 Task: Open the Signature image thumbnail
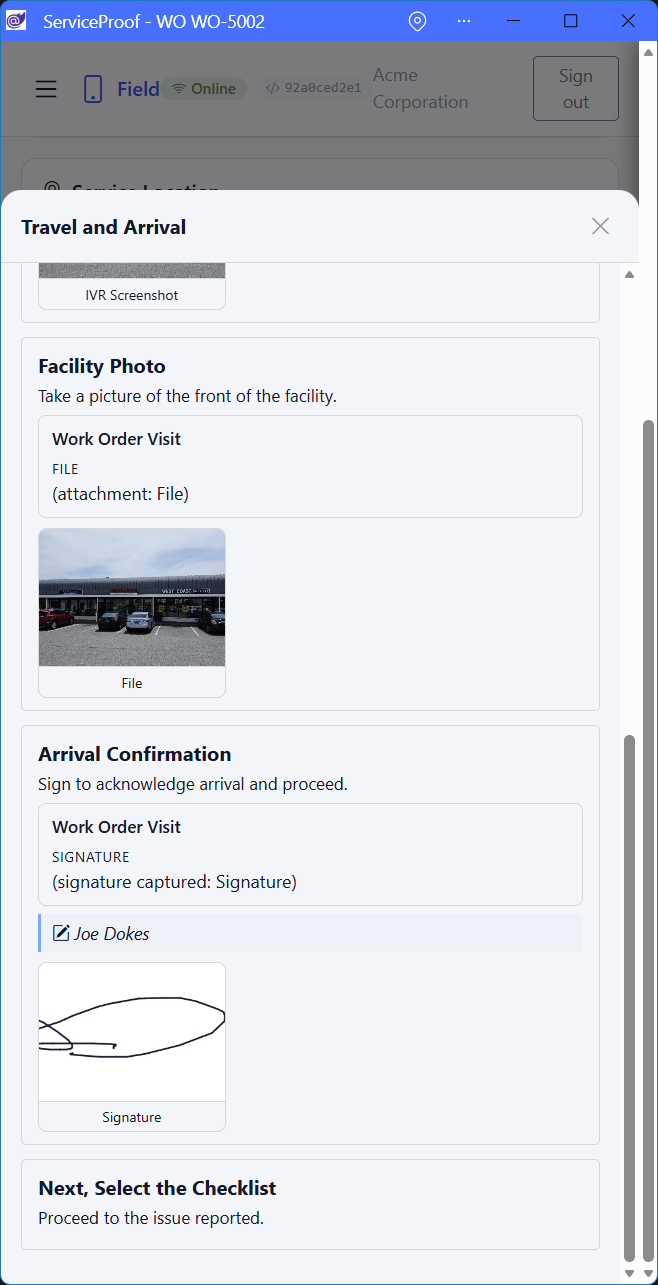(132, 1032)
